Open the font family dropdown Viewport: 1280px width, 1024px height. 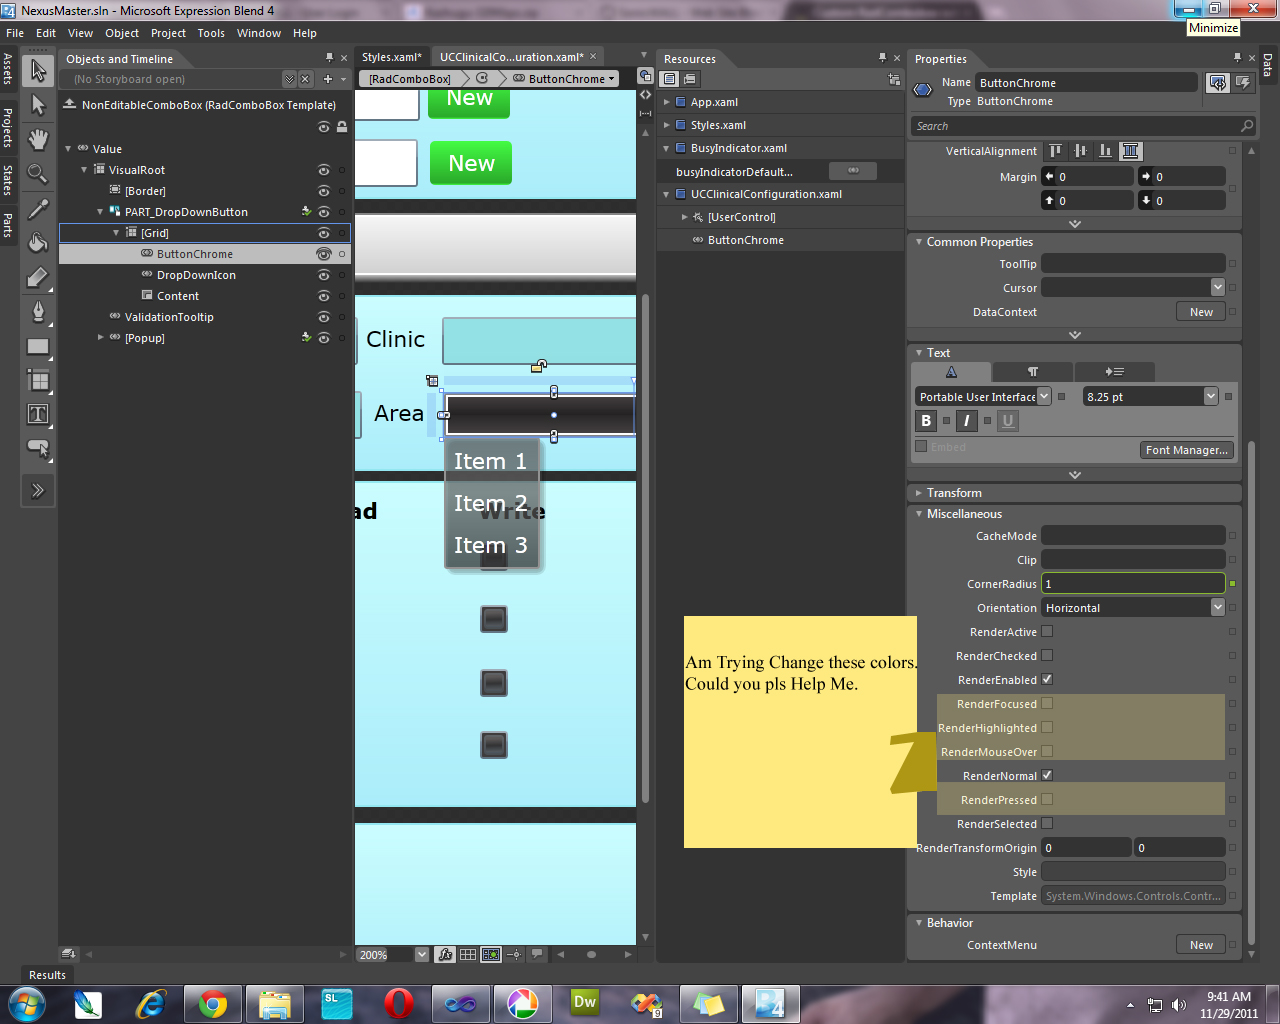tap(1044, 396)
